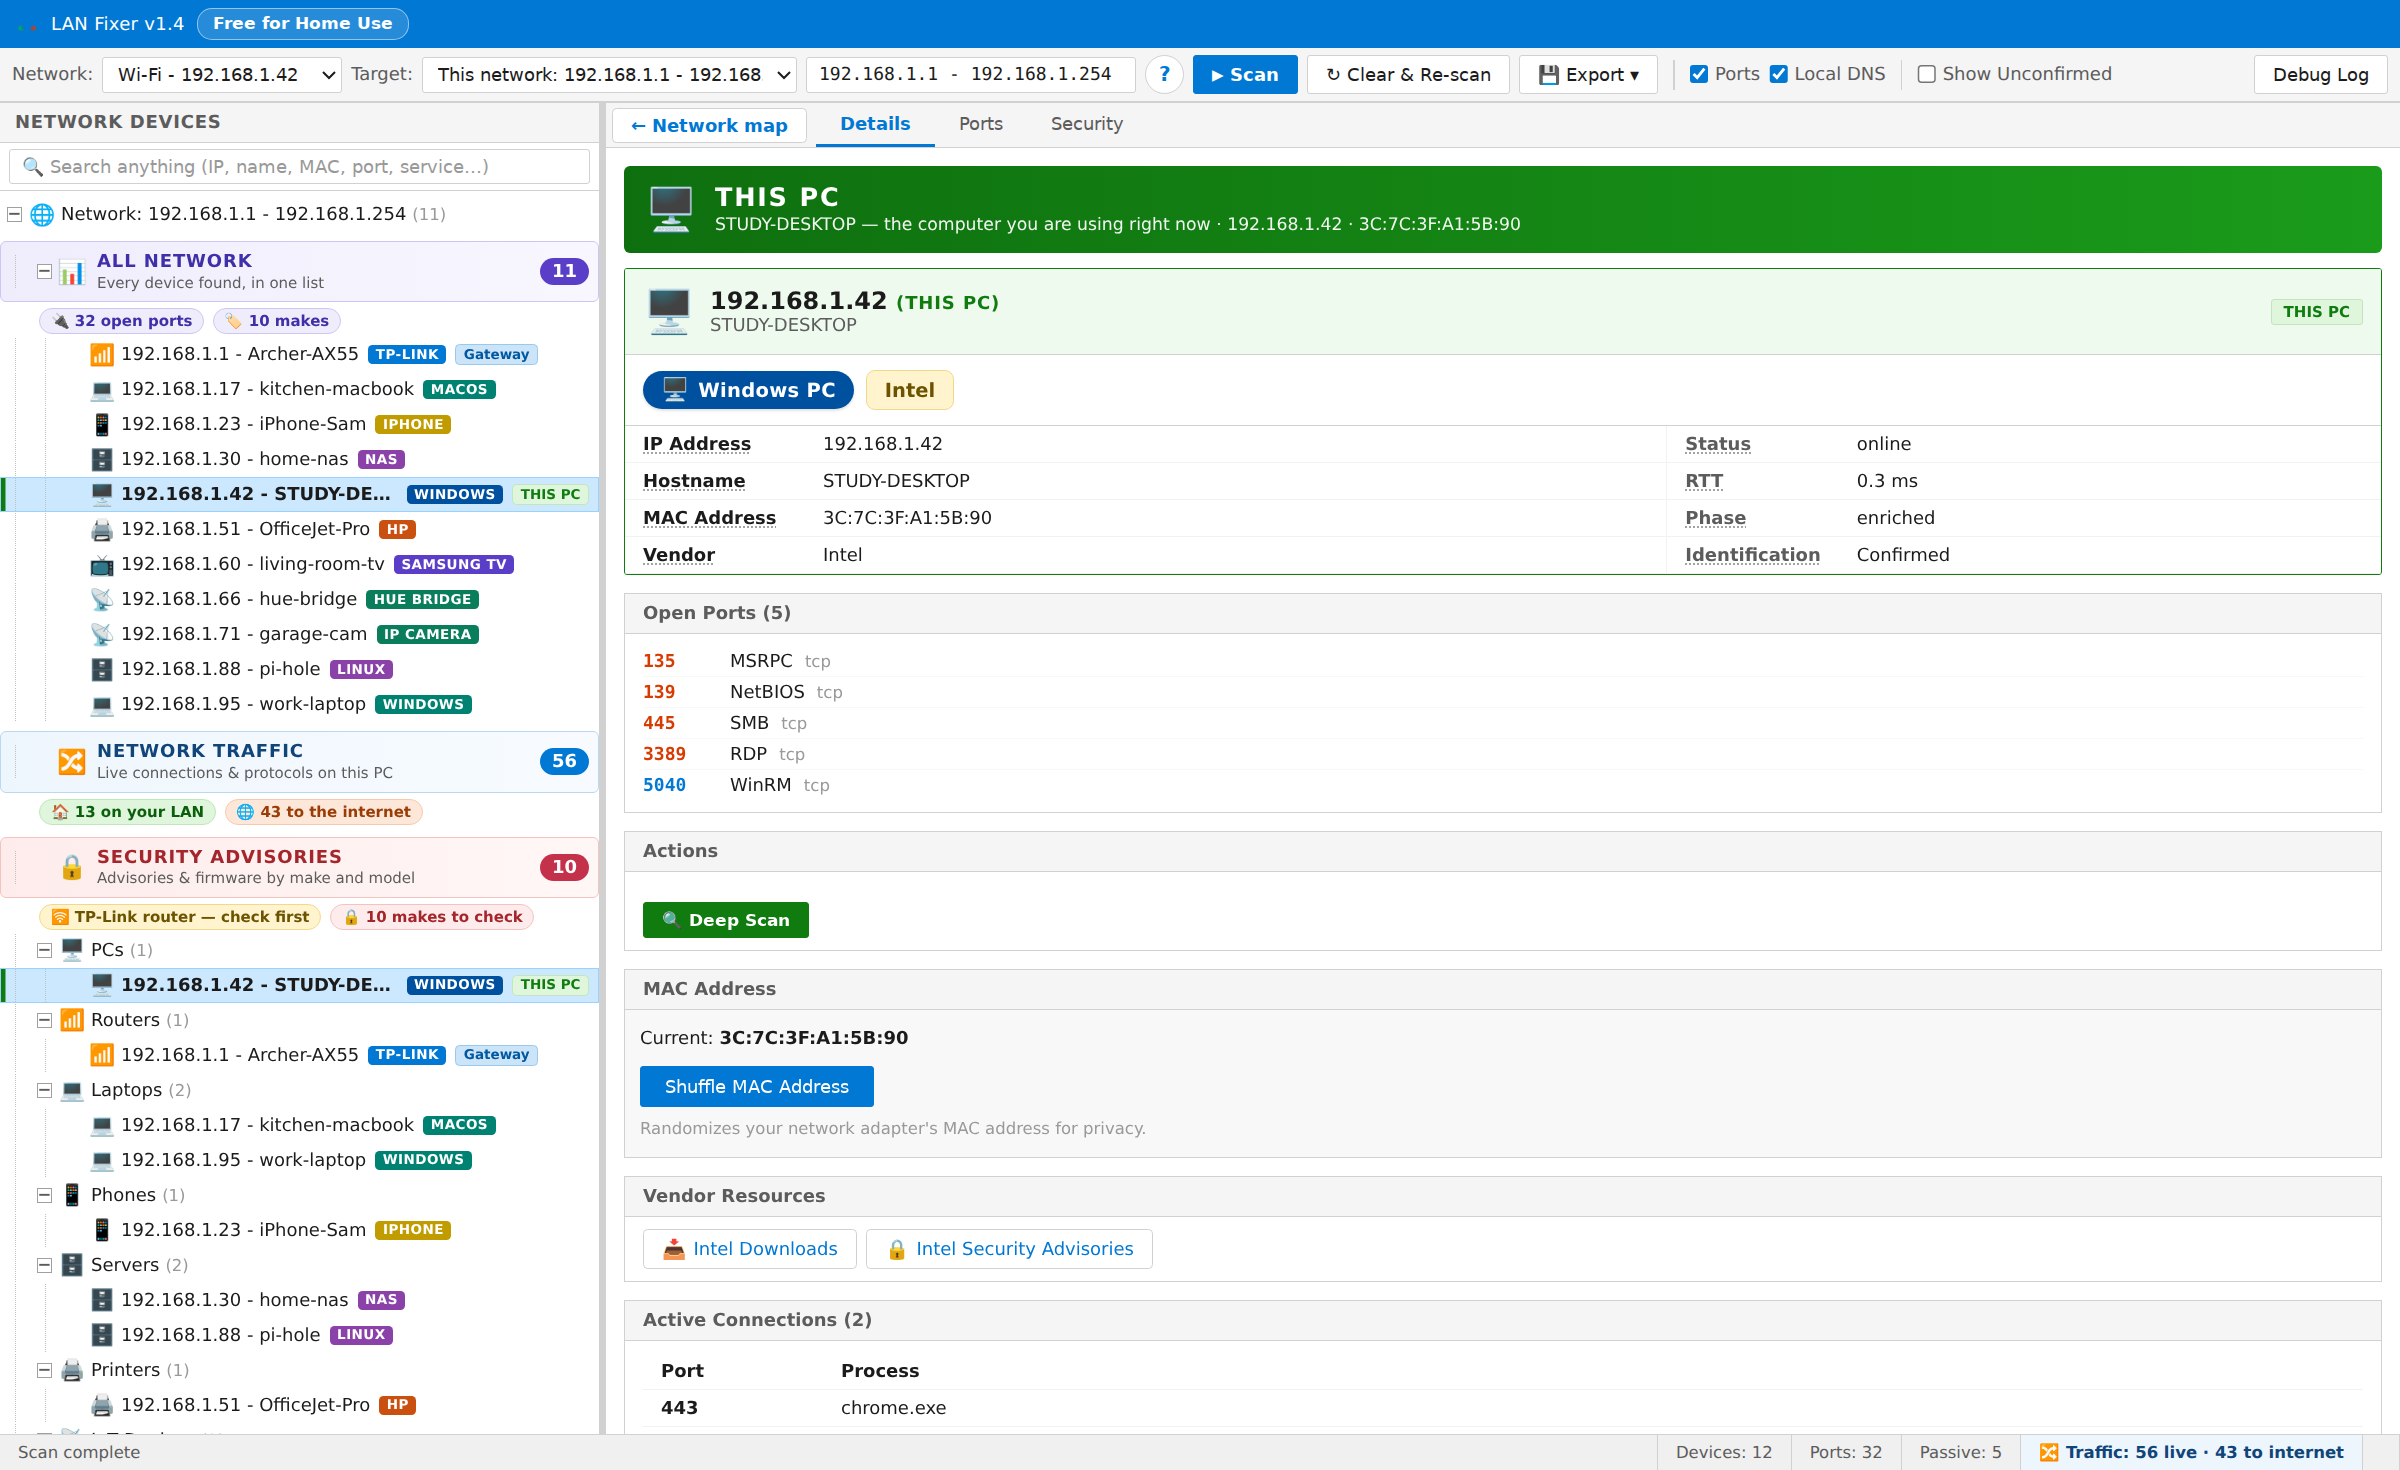Viewport: 2400px width, 1470px height.
Task: Start the Scan button
Action: coord(1245,75)
